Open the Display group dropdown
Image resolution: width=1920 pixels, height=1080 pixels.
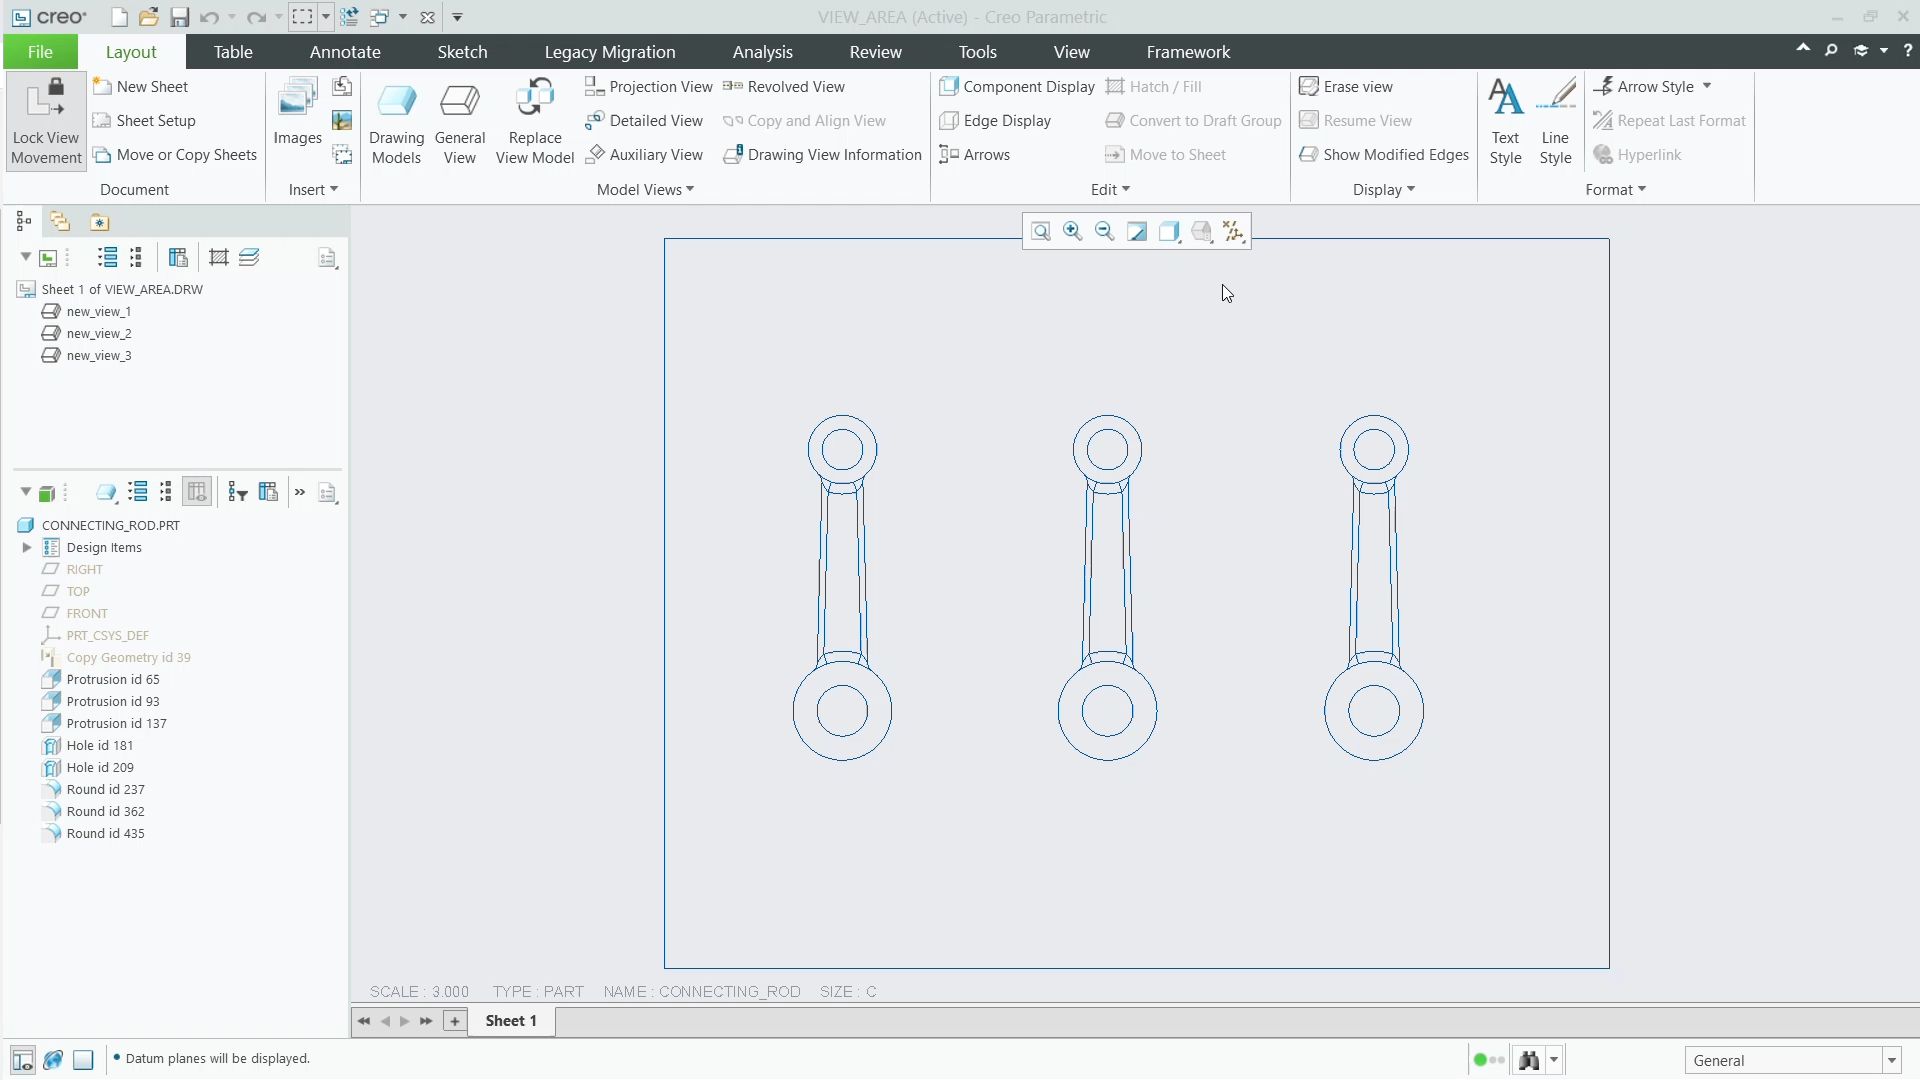[1384, 190]
